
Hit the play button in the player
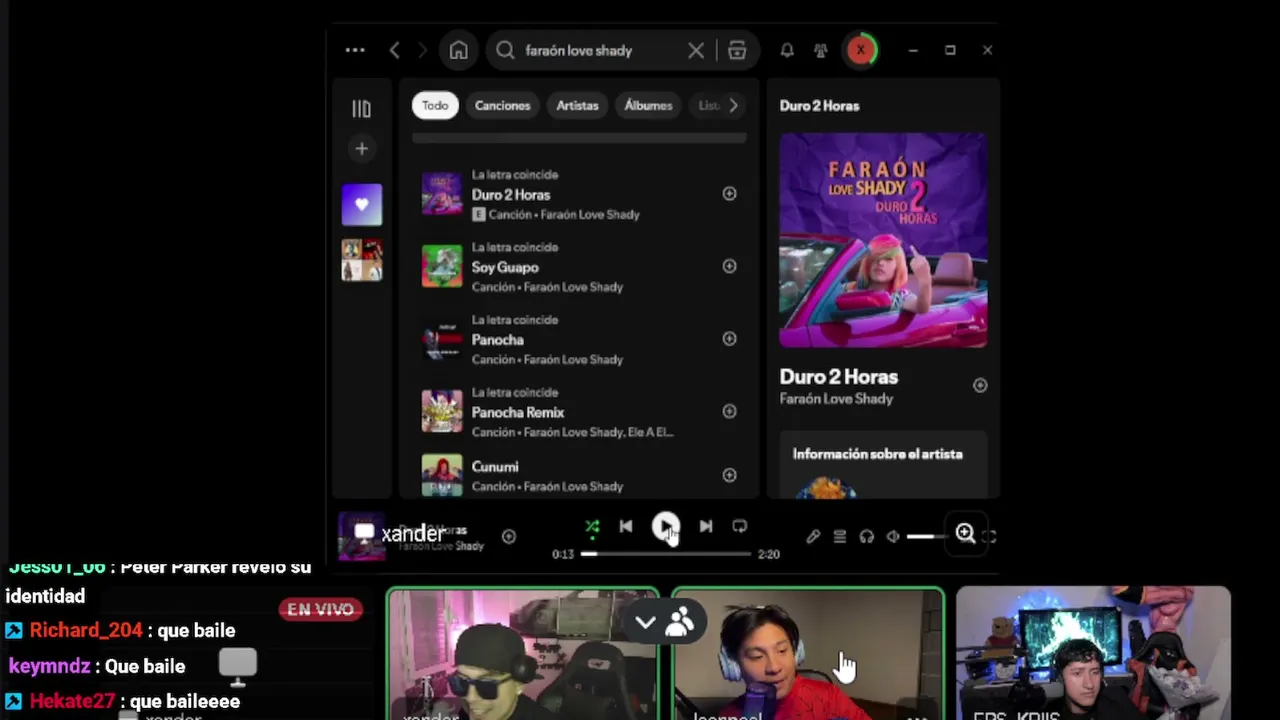click(x=665, y=526)
